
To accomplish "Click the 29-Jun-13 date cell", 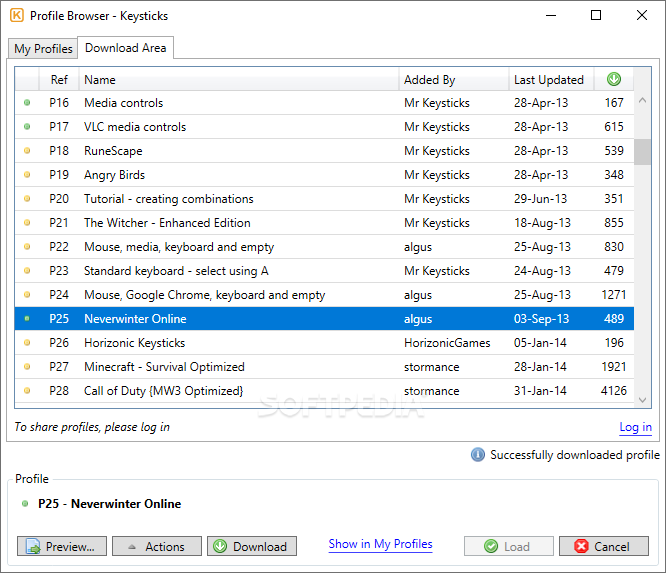I will pyautogui.click(x=540, y=199).
